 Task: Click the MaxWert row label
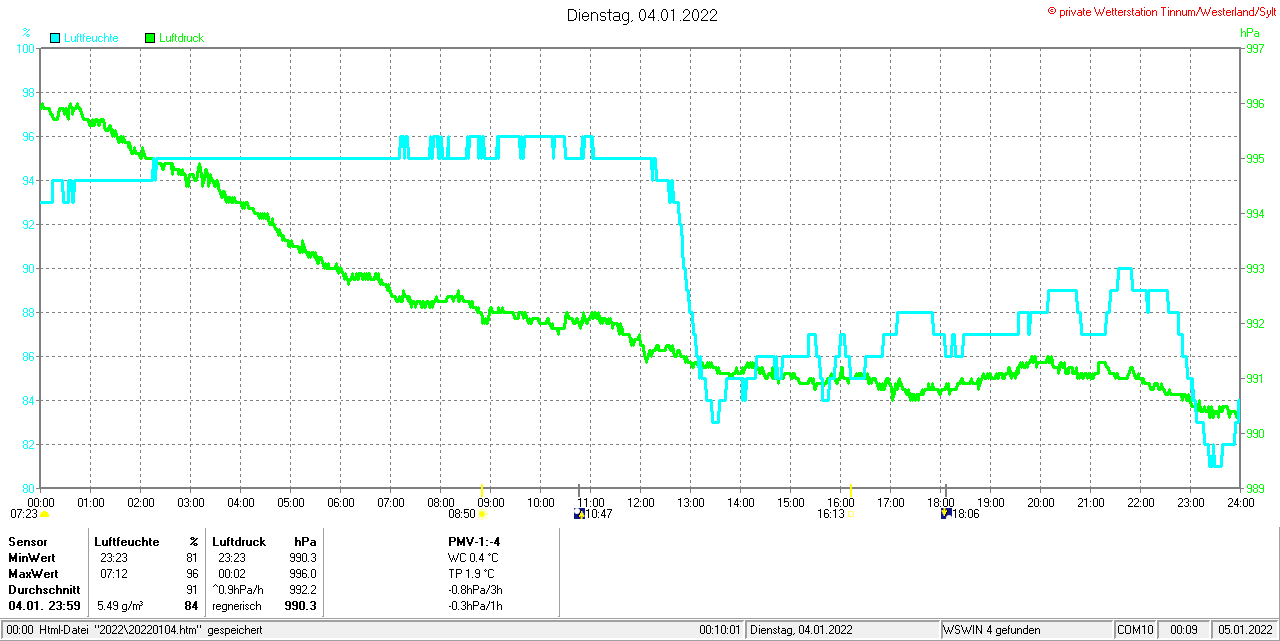[34, 574]
